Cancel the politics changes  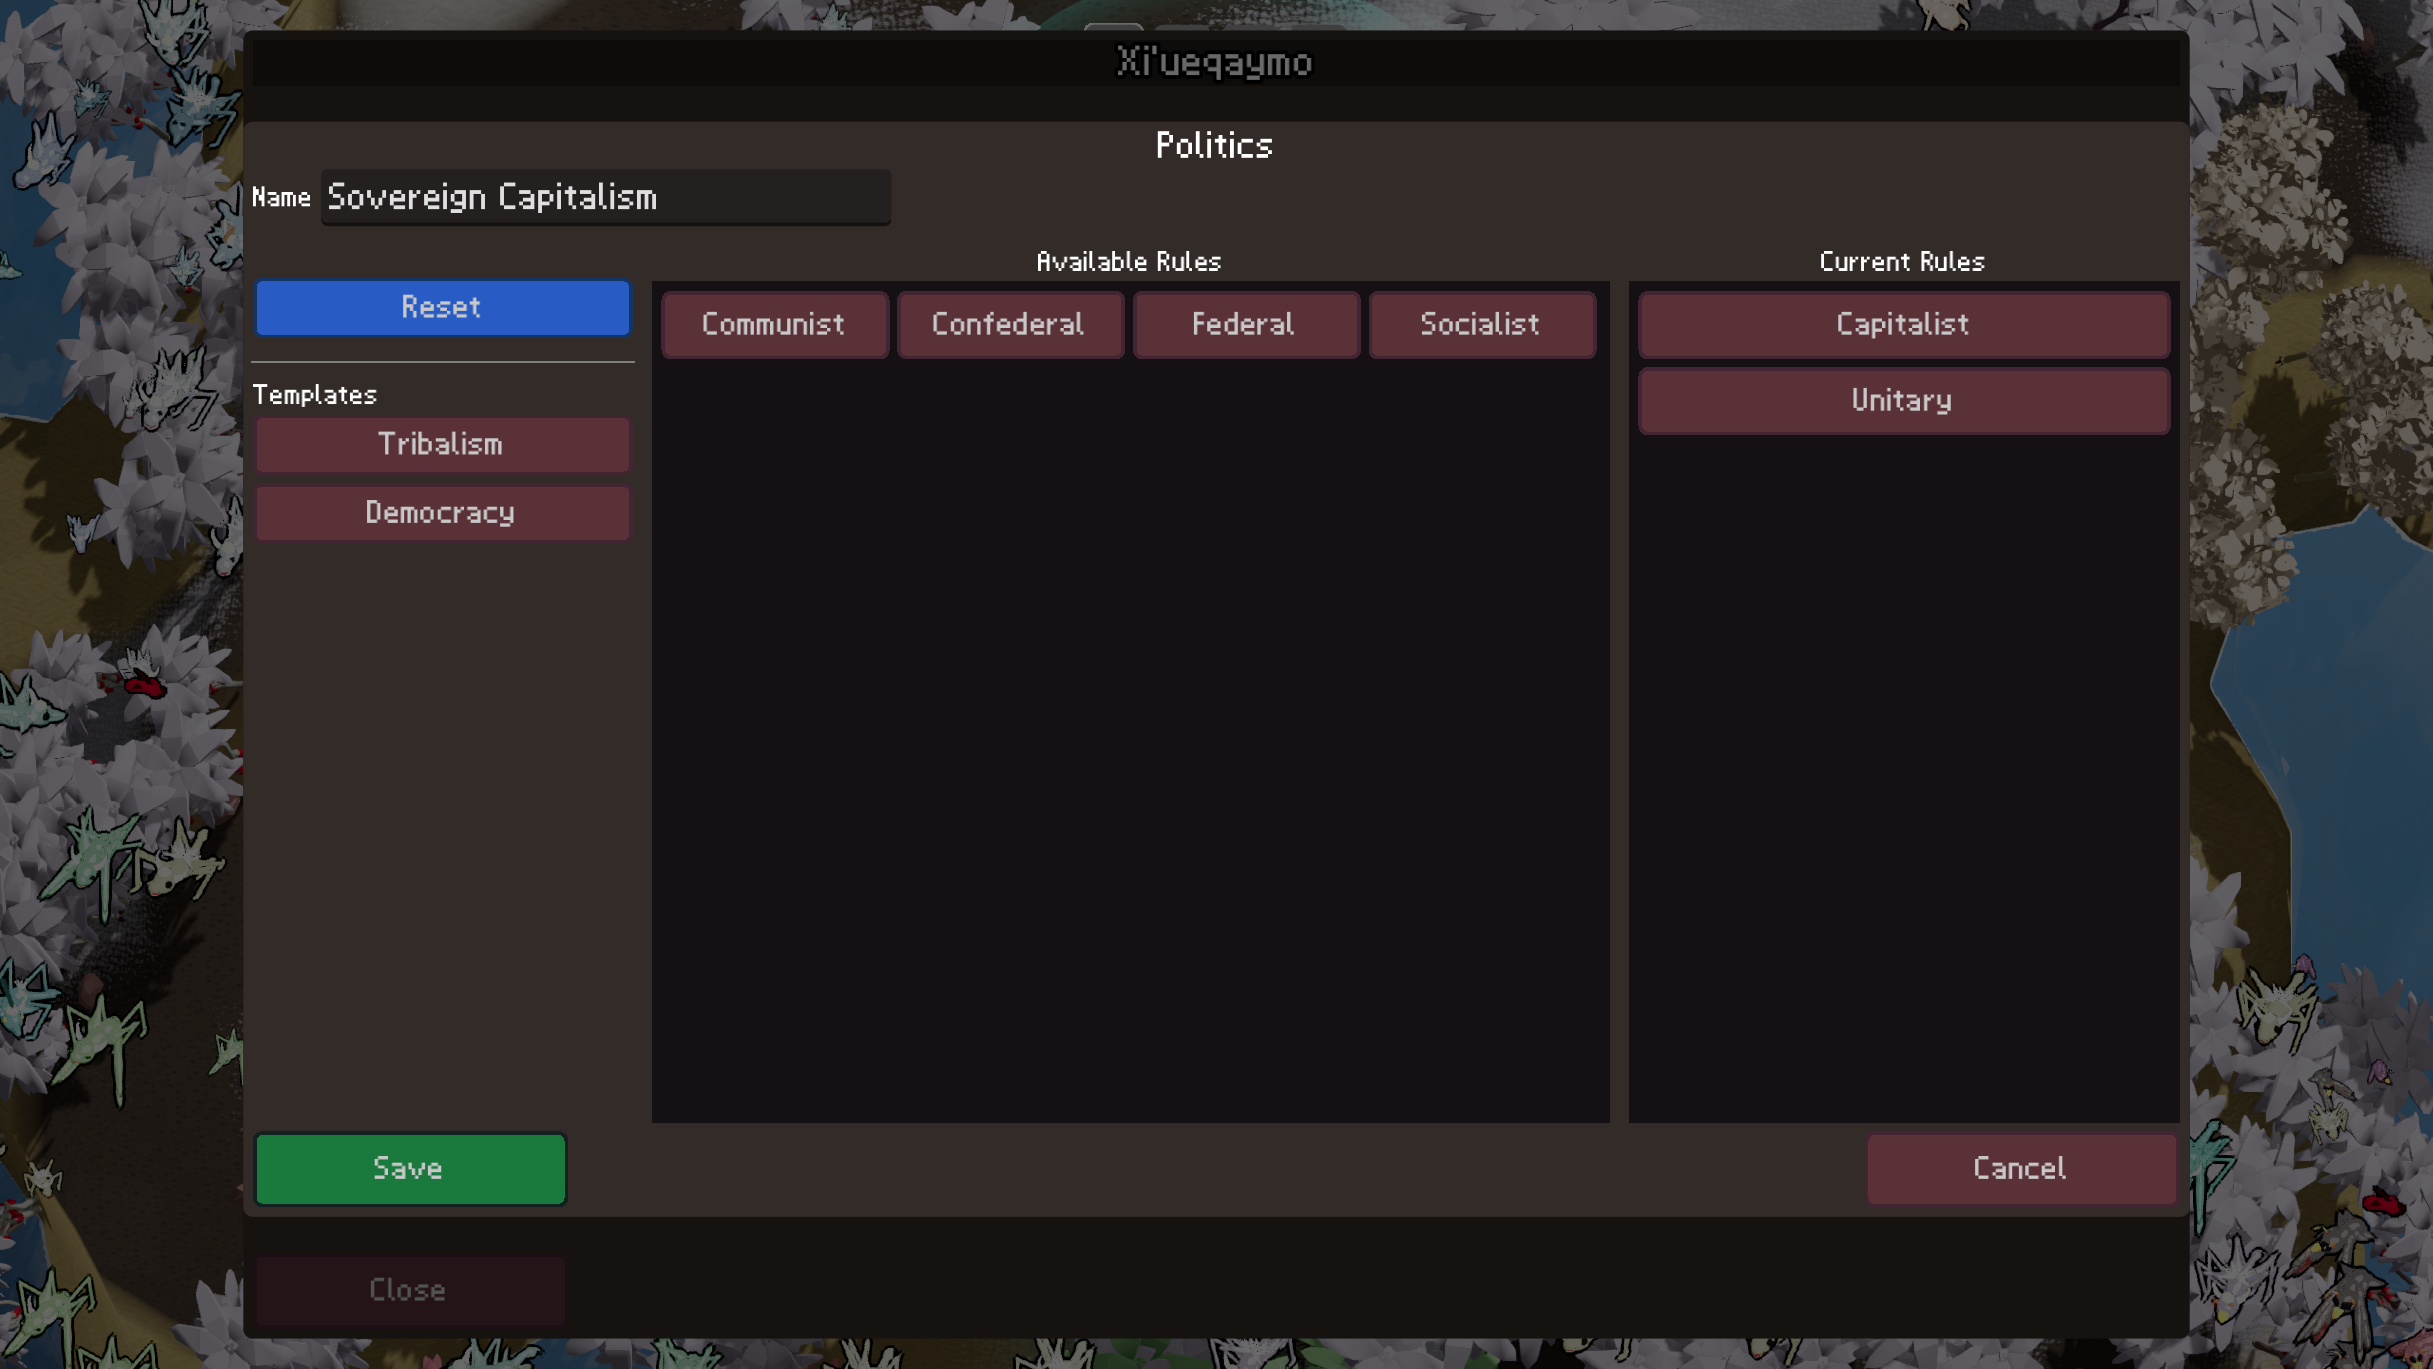[2019, 1168]
